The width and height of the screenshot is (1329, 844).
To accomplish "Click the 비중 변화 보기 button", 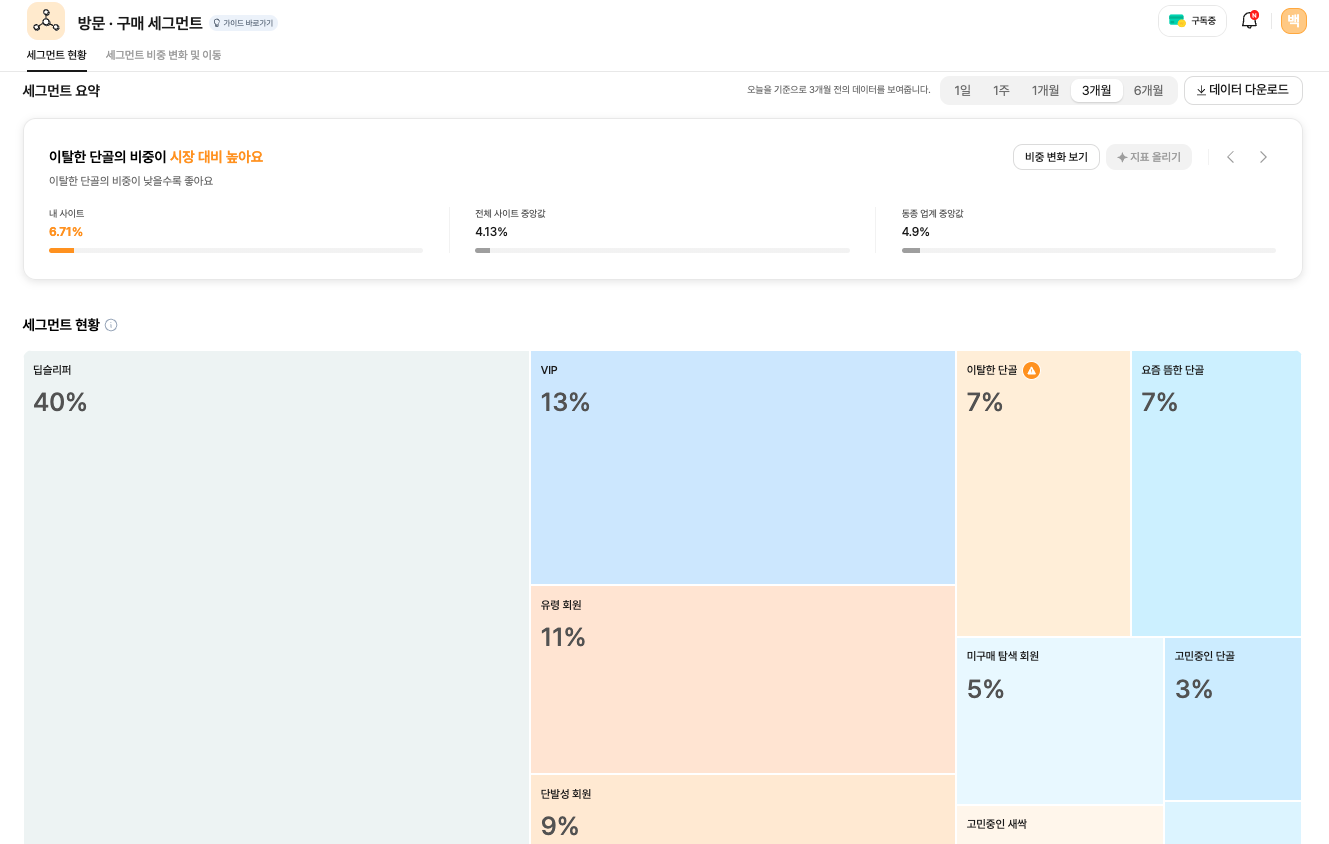I will click(x=1056, y=156).
